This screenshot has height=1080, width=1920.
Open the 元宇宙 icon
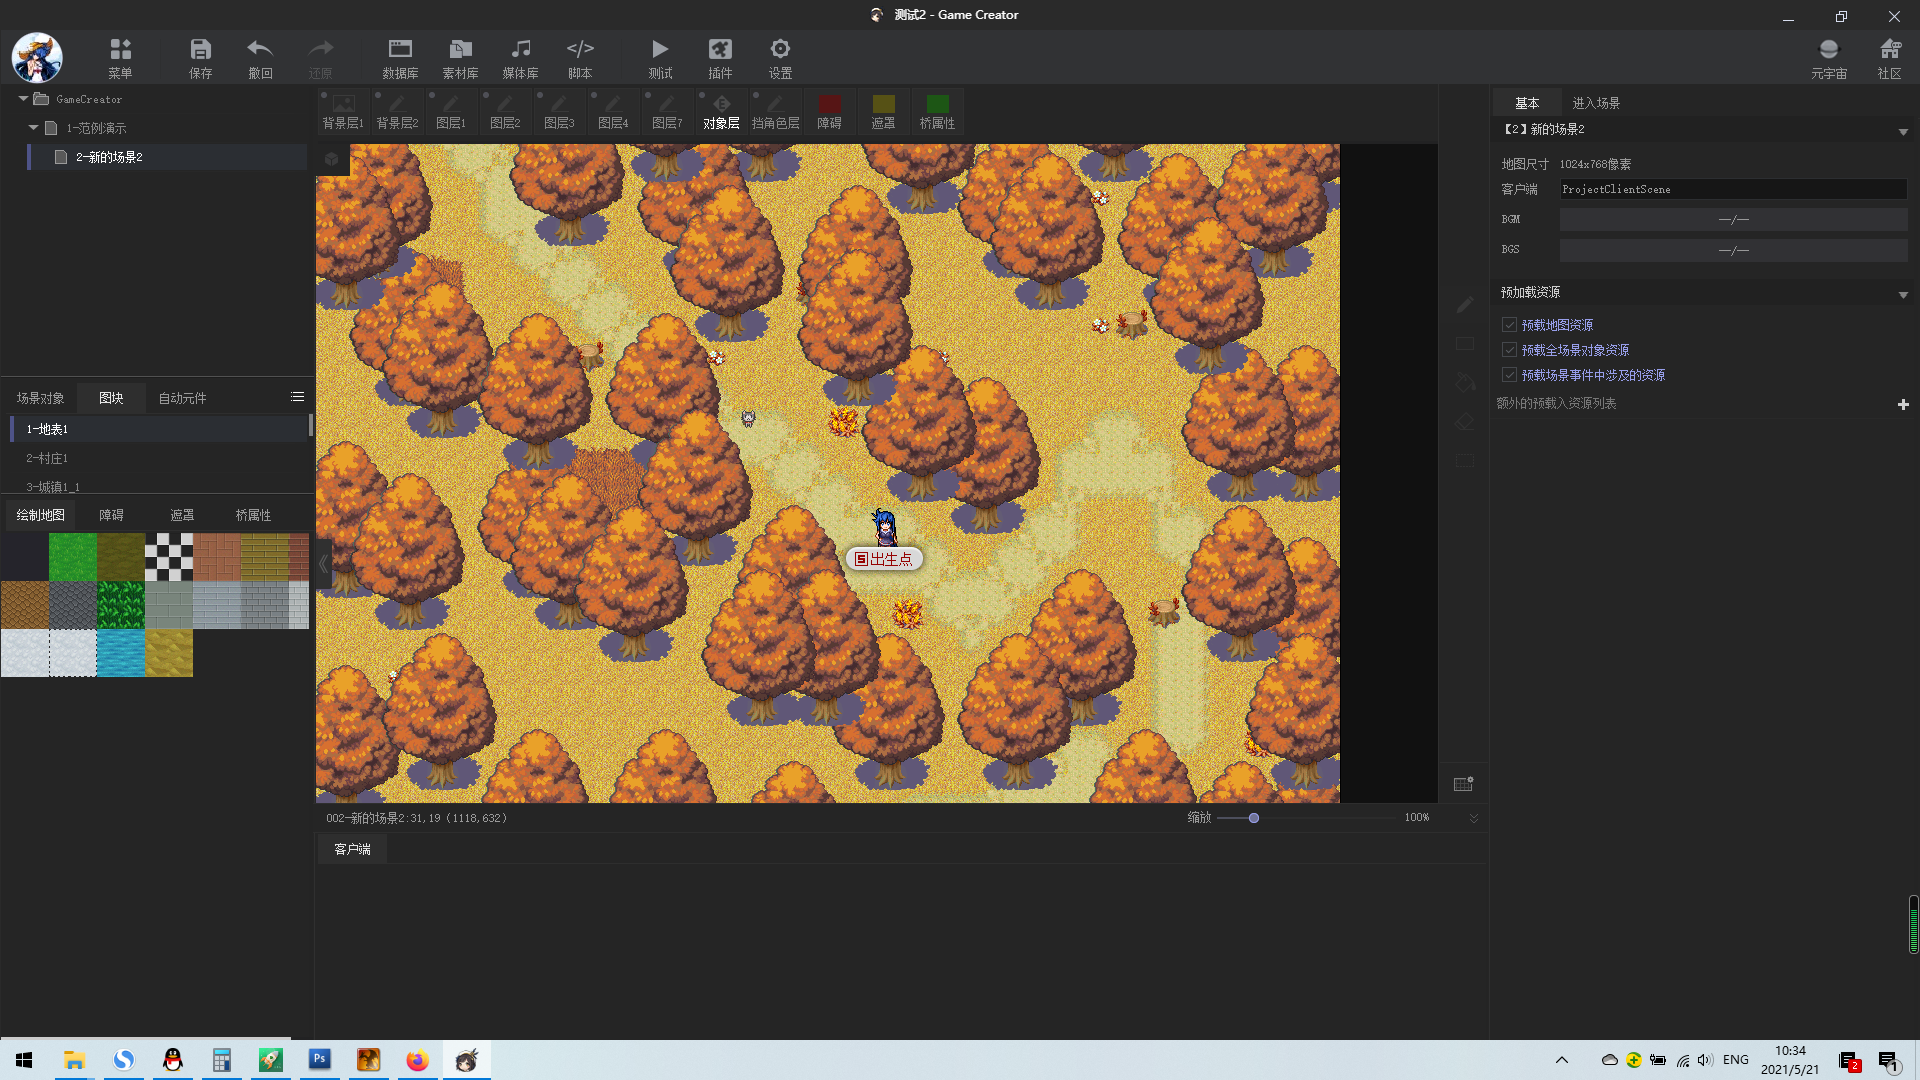click(x=1829, y=58)
